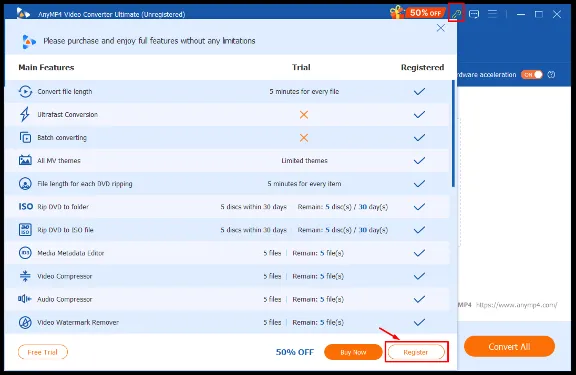
Task: Click the All MV themes icon
Action: (25, 161)
